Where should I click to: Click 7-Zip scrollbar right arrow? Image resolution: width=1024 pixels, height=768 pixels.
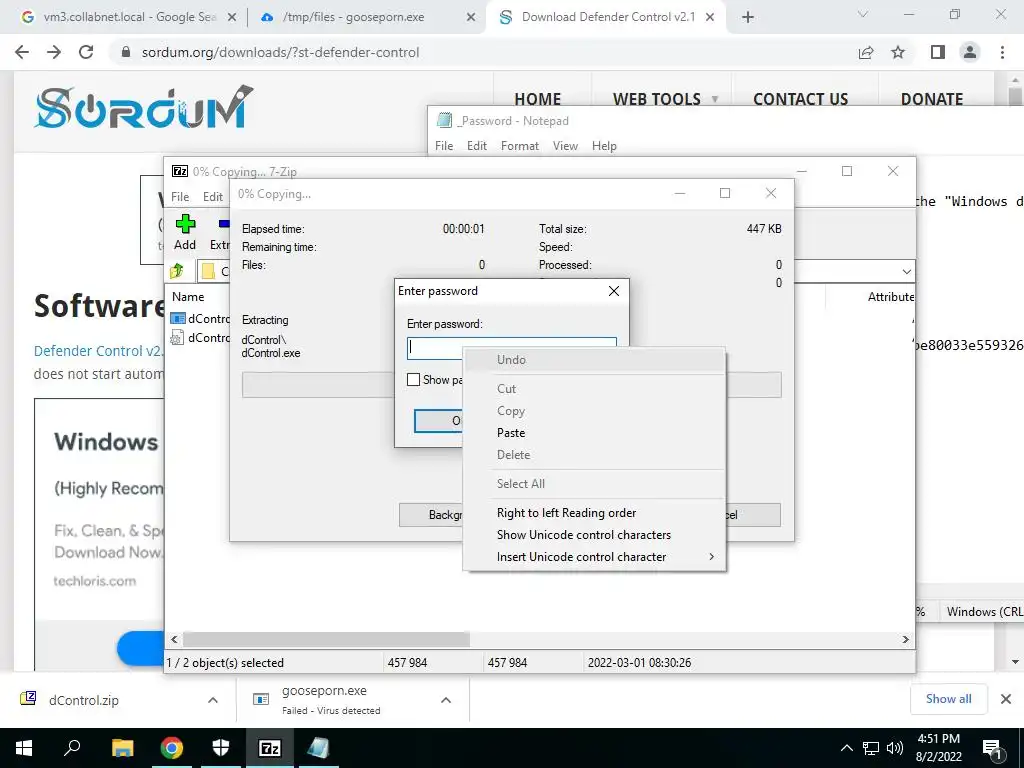click(905, 639)
